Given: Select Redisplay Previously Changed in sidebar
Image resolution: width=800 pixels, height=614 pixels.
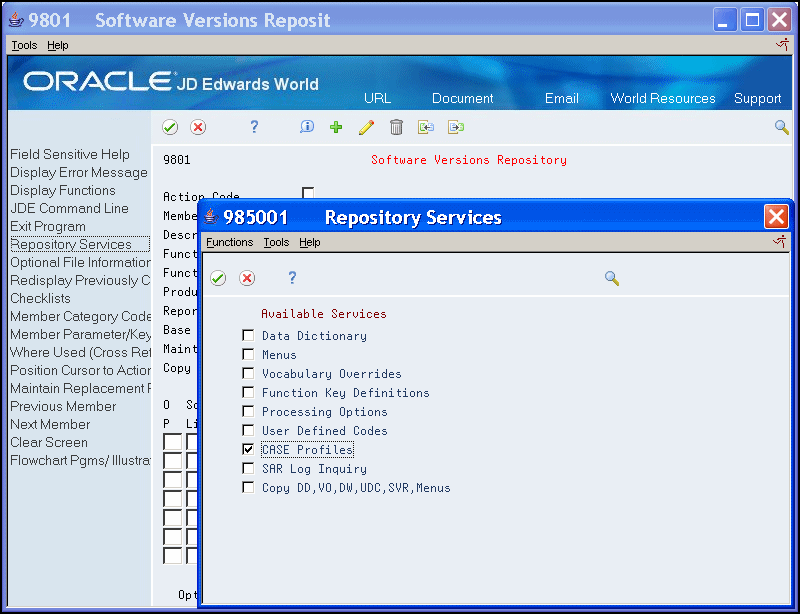Looking at the screenshot, I should pos(80,280).
